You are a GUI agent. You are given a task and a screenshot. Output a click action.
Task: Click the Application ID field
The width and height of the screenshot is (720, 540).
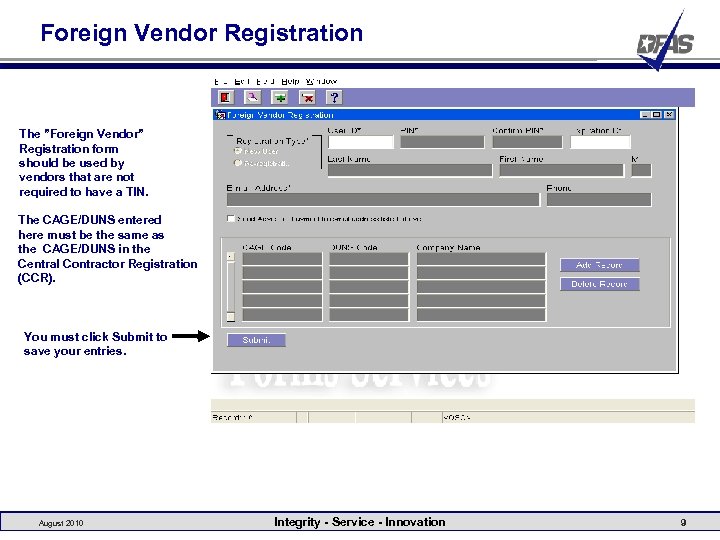pyautogui.click(x=601, y=142)
